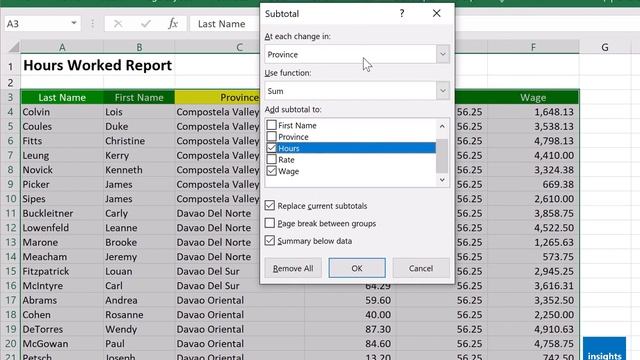This screenshot has height=360, width=640.
Task: Click the wage cell '4,410.00'
Action: click(x=533, y=155)
